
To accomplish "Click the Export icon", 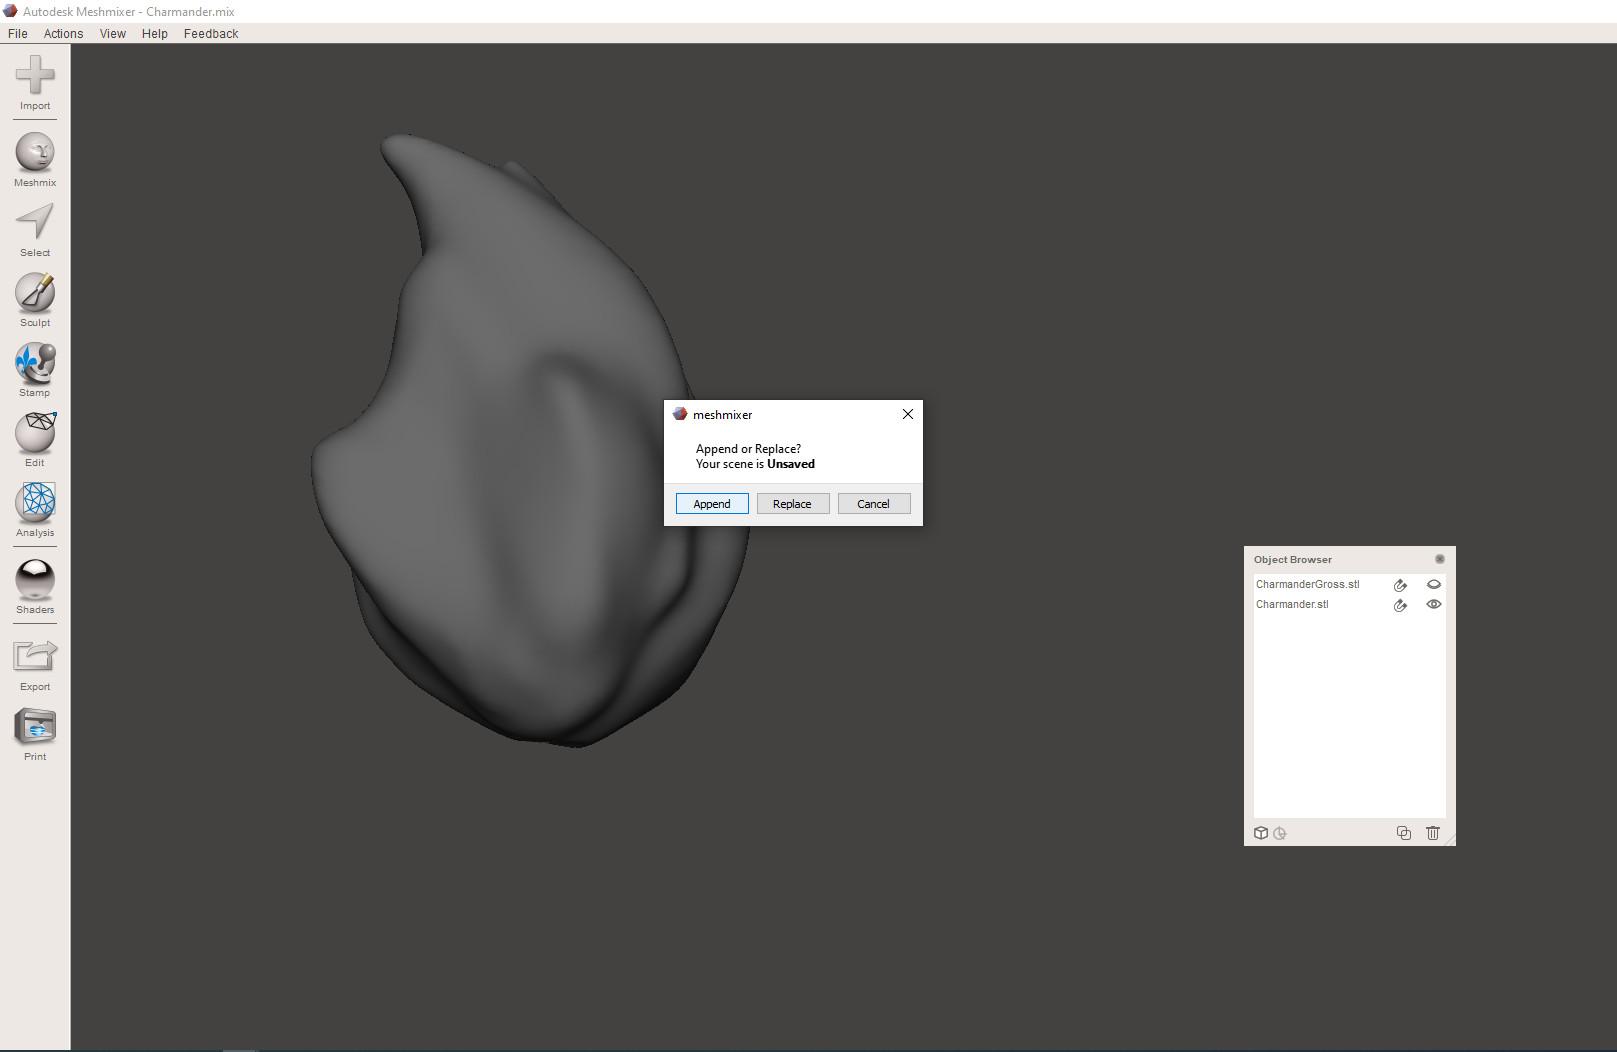I will (35, 657).
